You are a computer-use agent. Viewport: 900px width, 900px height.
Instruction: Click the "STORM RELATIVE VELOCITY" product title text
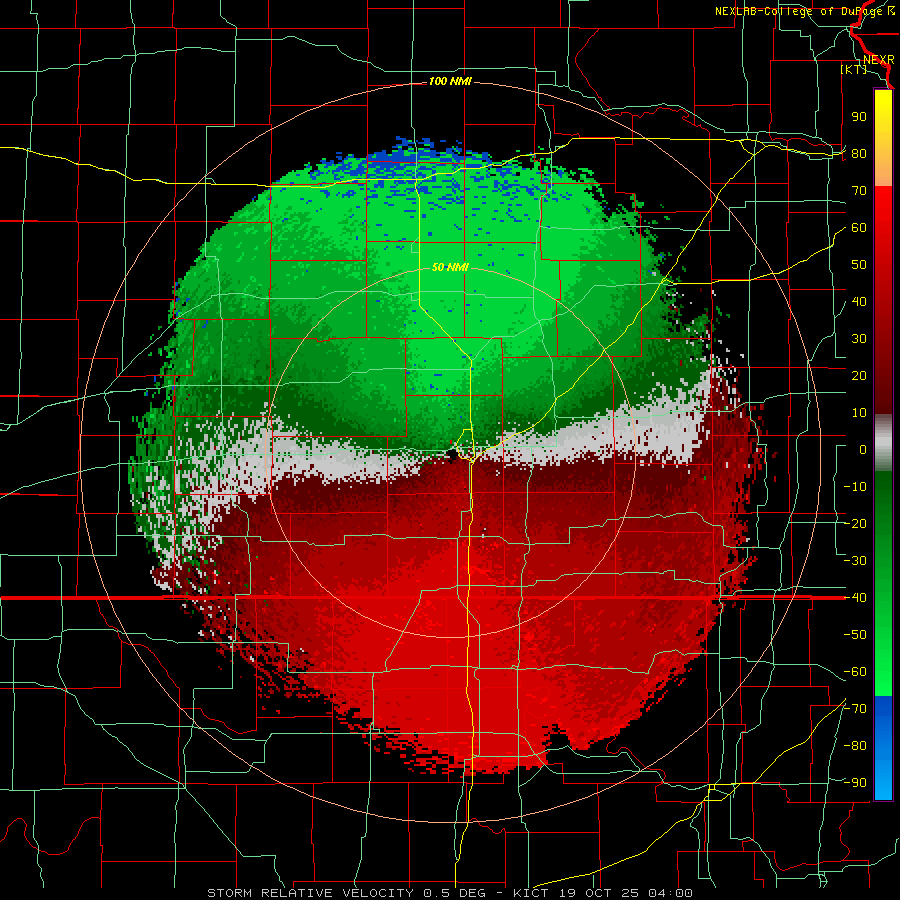(310, 893)
